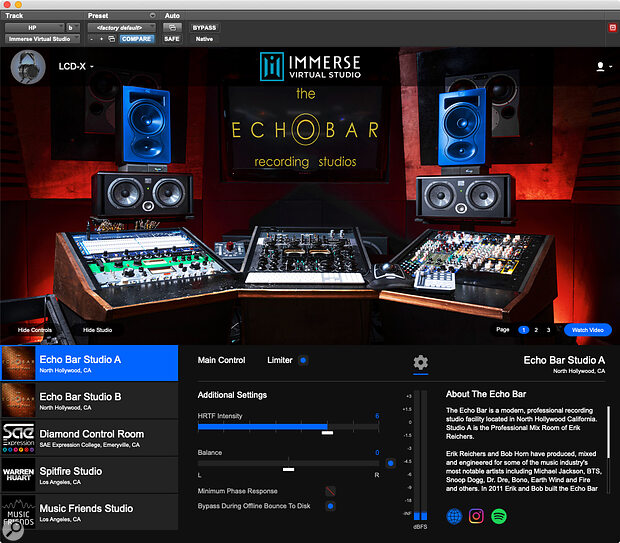Click the Balance value 0
620x543 pixels.
377,452
